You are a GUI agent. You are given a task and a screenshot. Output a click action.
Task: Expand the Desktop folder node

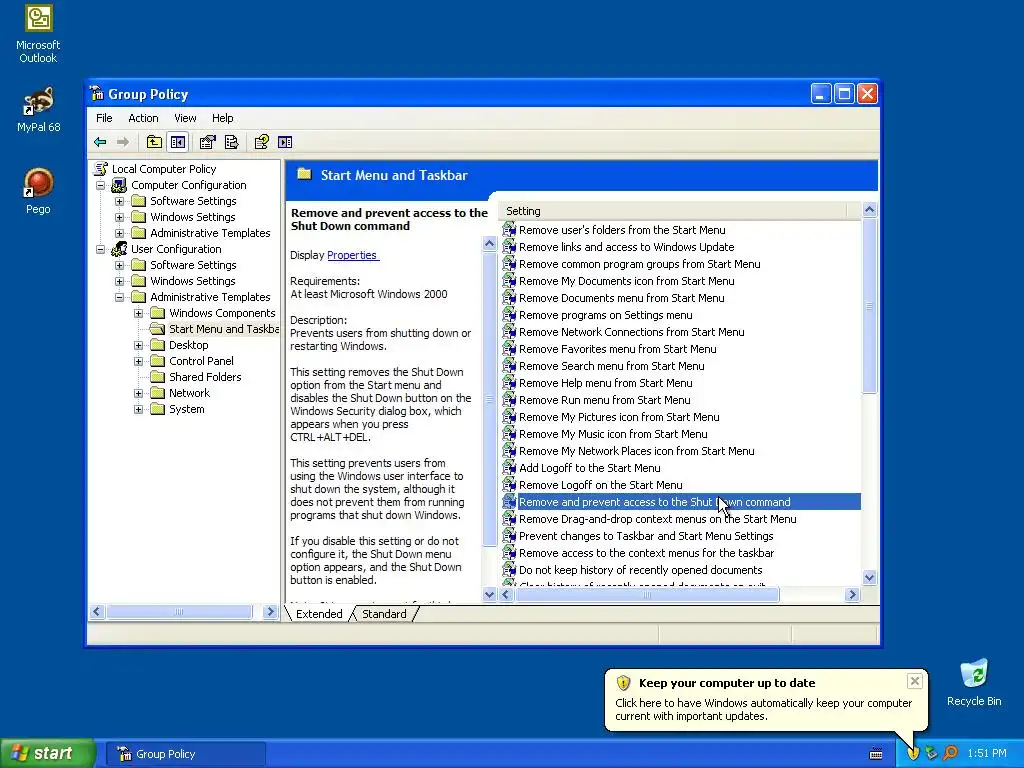point(138,345)
